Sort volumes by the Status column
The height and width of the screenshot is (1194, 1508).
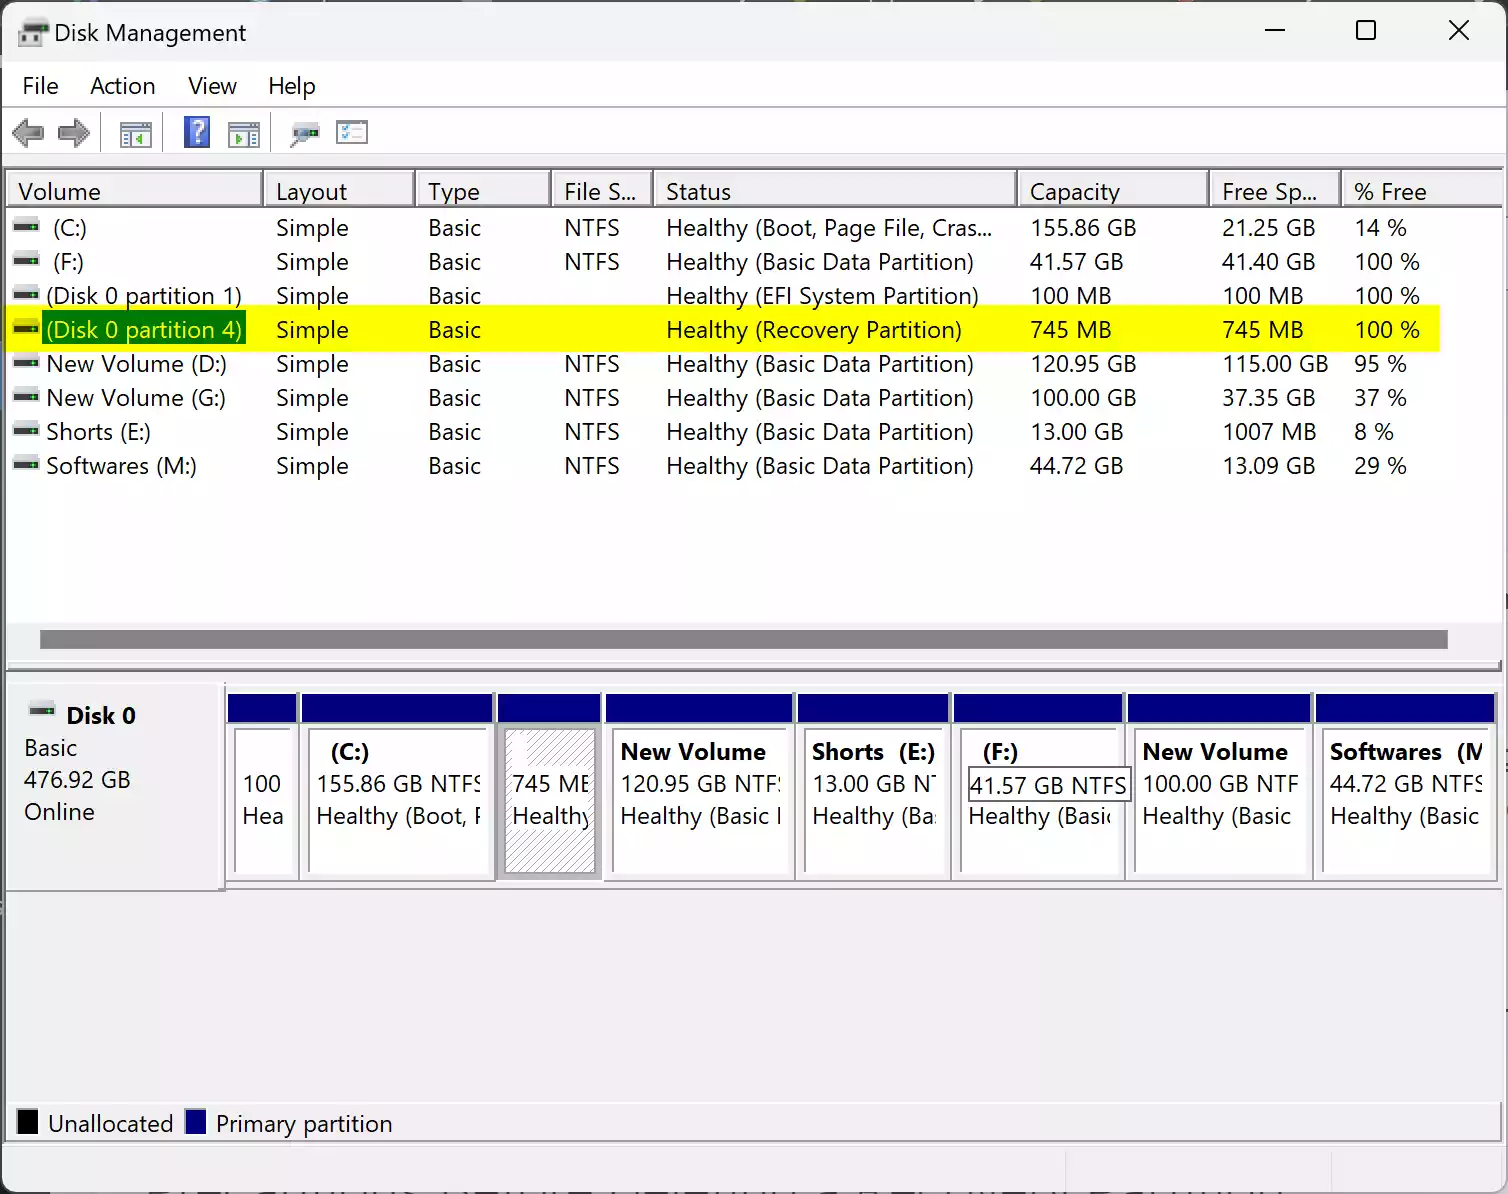698,190
